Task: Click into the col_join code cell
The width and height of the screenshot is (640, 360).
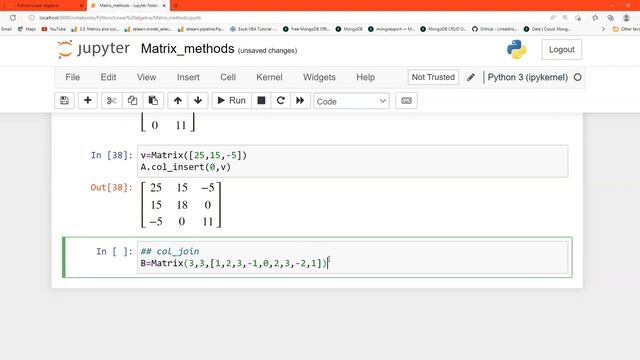Action: pyautogui.click(x=352, y=257)
